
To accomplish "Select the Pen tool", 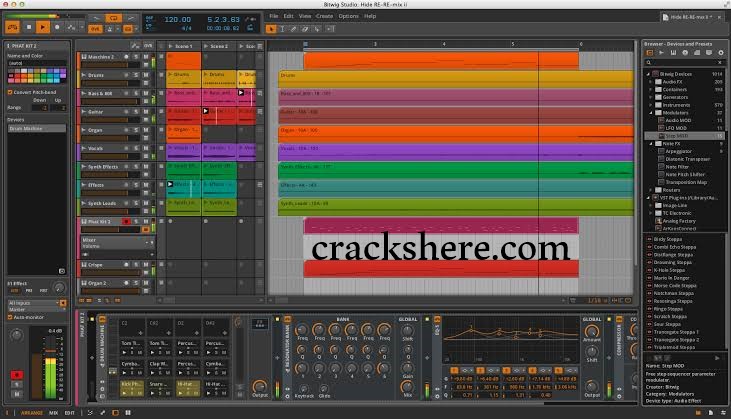I will click(x=293, y=29).
